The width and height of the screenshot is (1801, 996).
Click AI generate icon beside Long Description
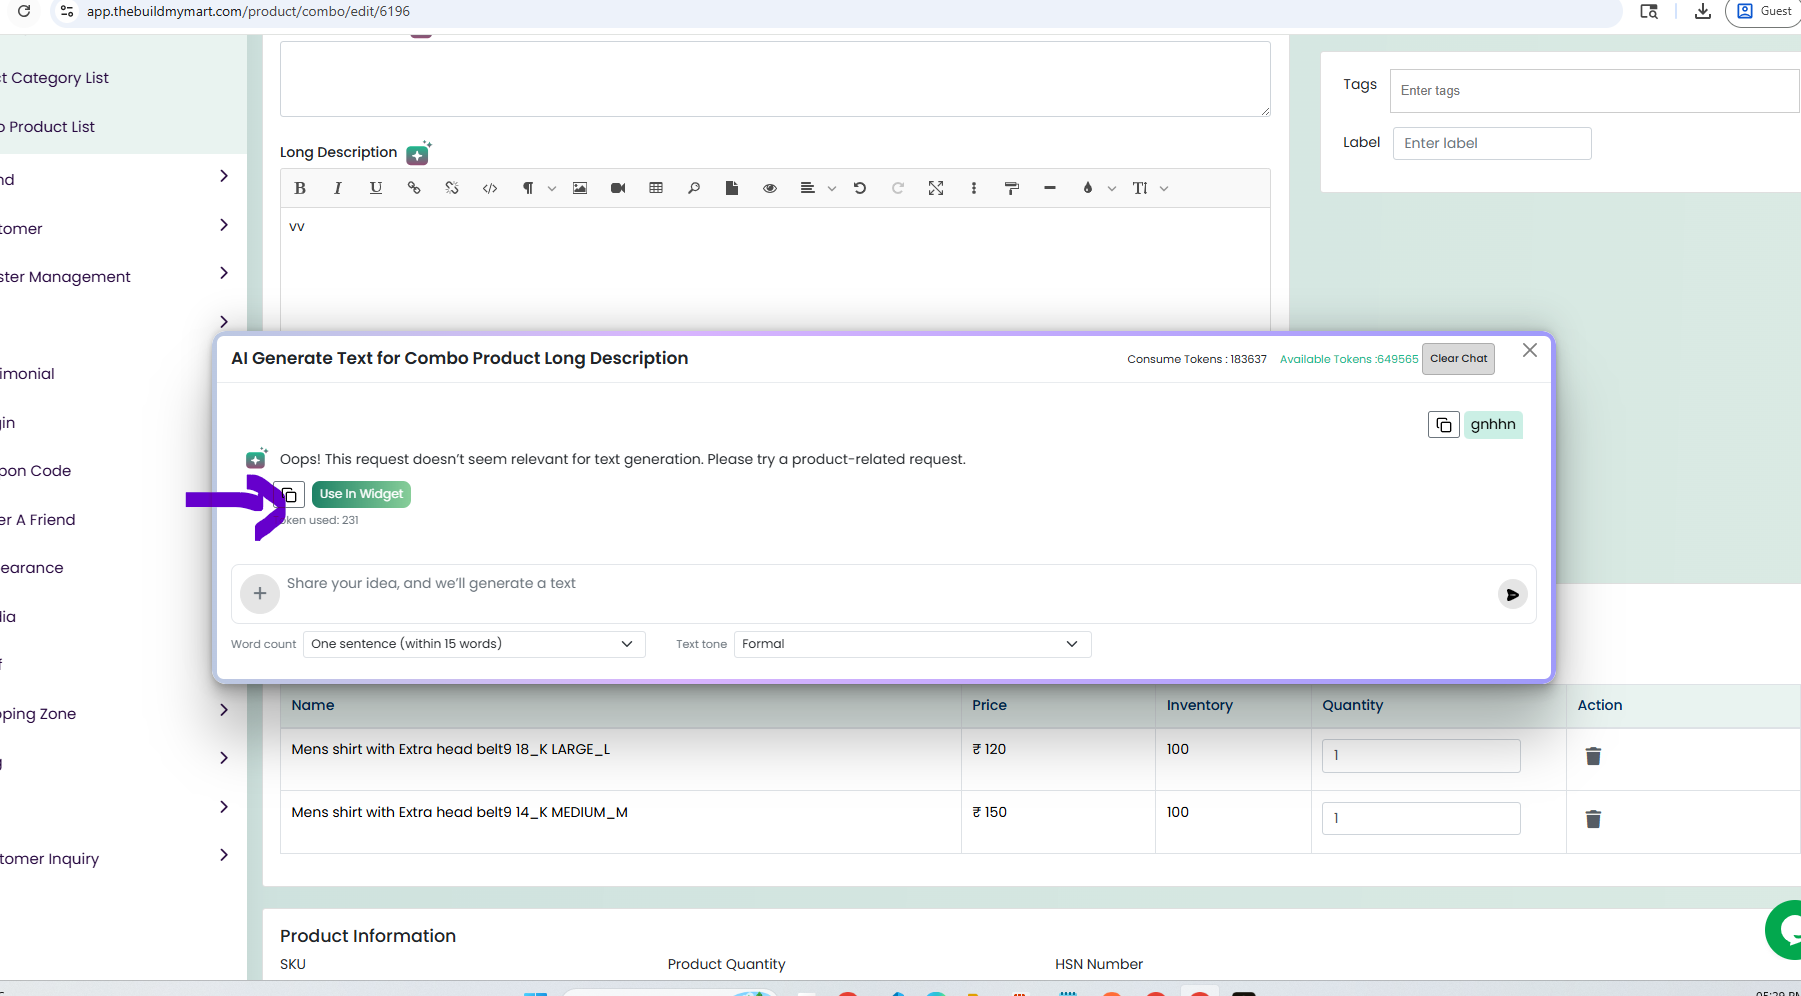click(418, 153)
